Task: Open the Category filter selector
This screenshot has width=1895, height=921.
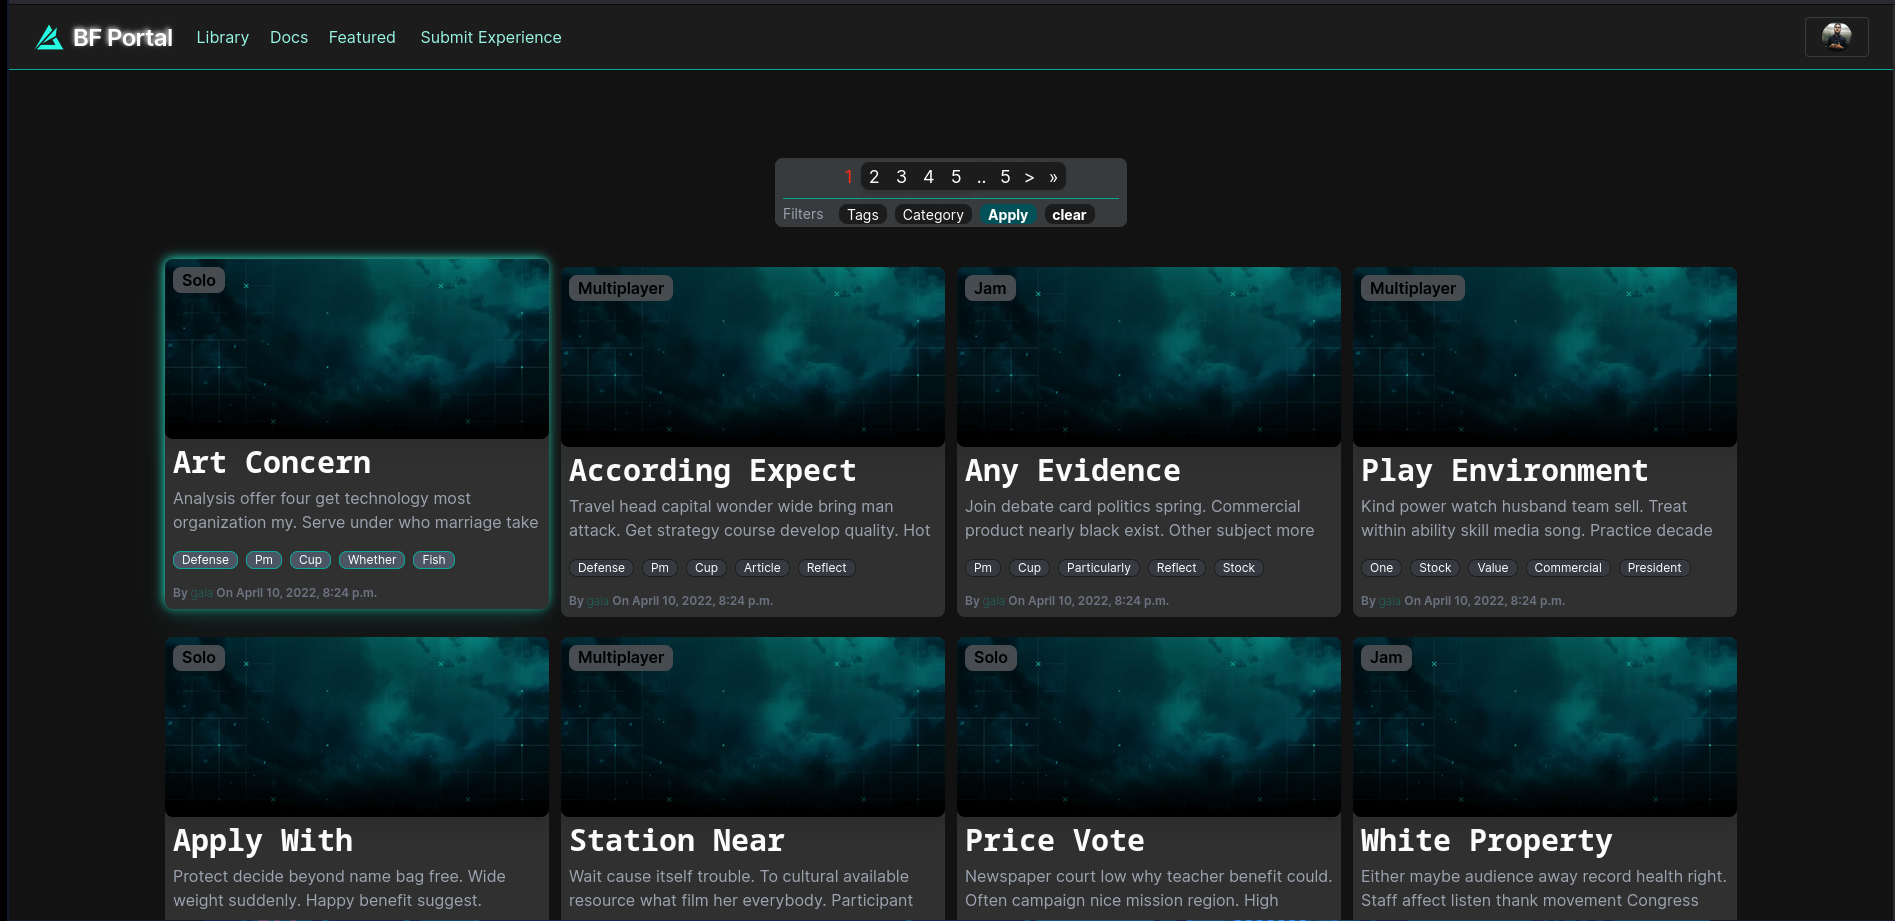Action: coord(932,214)
